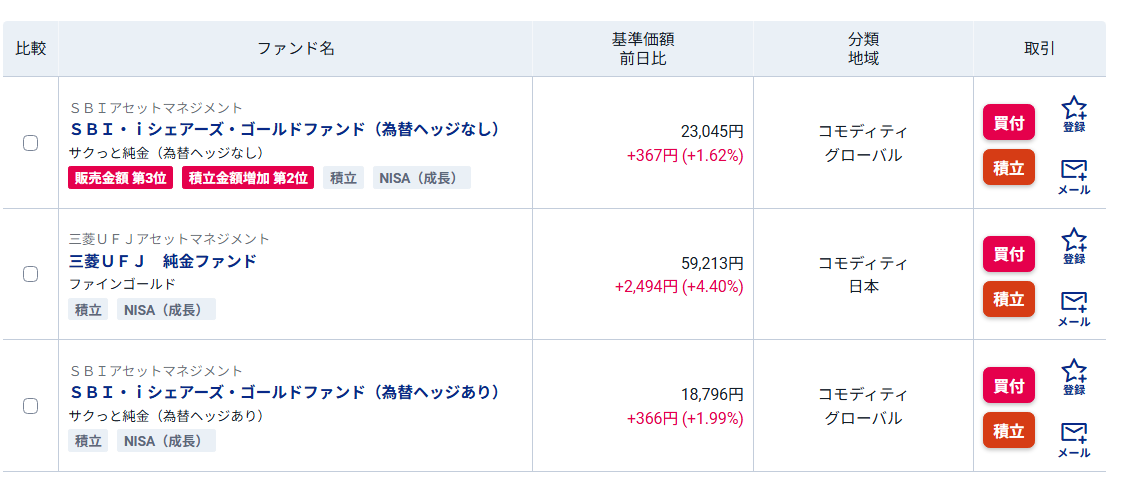Click the 積立金額増加 第2位 ranking badge
This screenshot has width=1133, height=478.
248,178
